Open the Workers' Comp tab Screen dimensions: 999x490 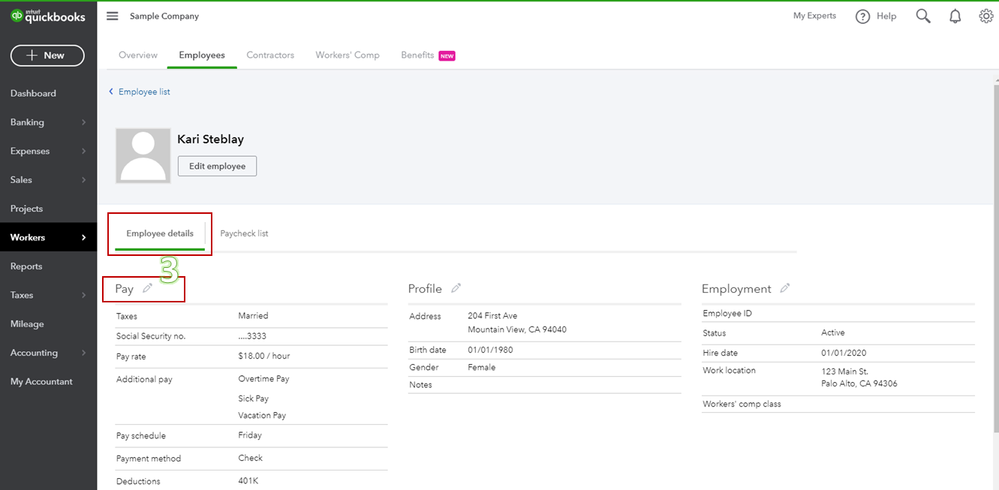pos(347,55)
